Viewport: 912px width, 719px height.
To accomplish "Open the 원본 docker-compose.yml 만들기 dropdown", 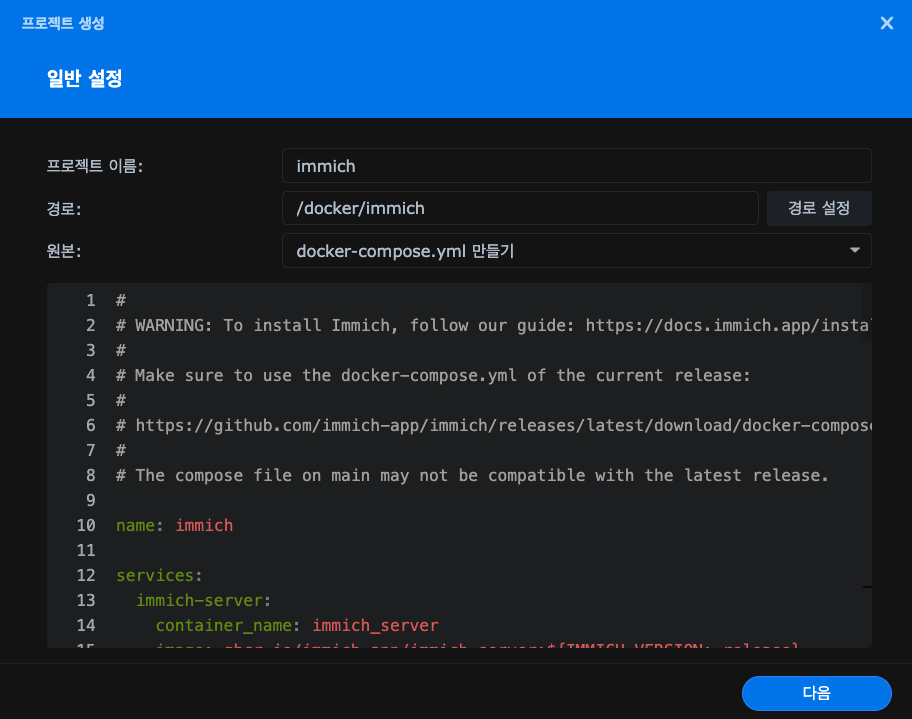I will point(576,251).
